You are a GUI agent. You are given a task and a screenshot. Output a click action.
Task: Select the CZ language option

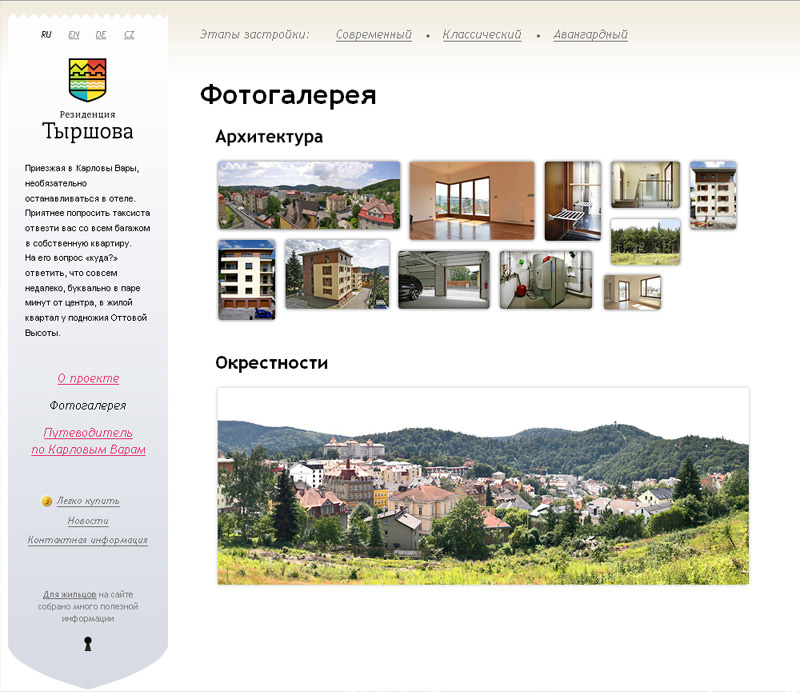pyautogui.click(x=129, y=35)
